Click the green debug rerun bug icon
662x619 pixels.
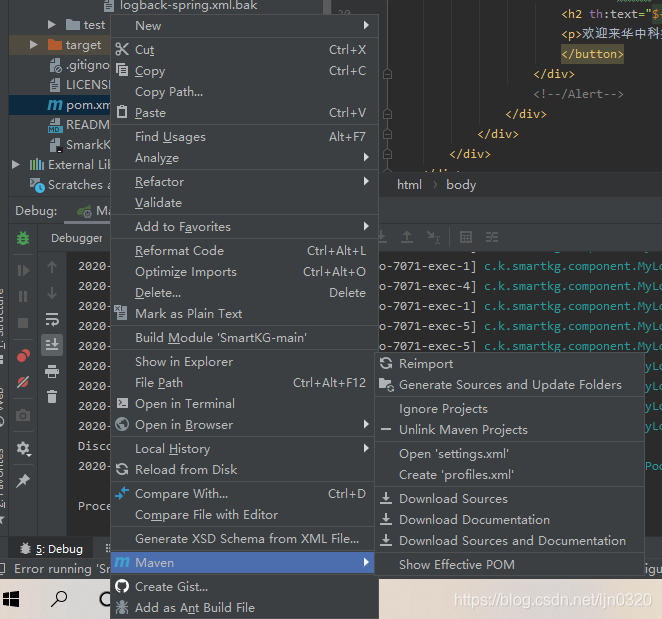[x=23, y=238]
